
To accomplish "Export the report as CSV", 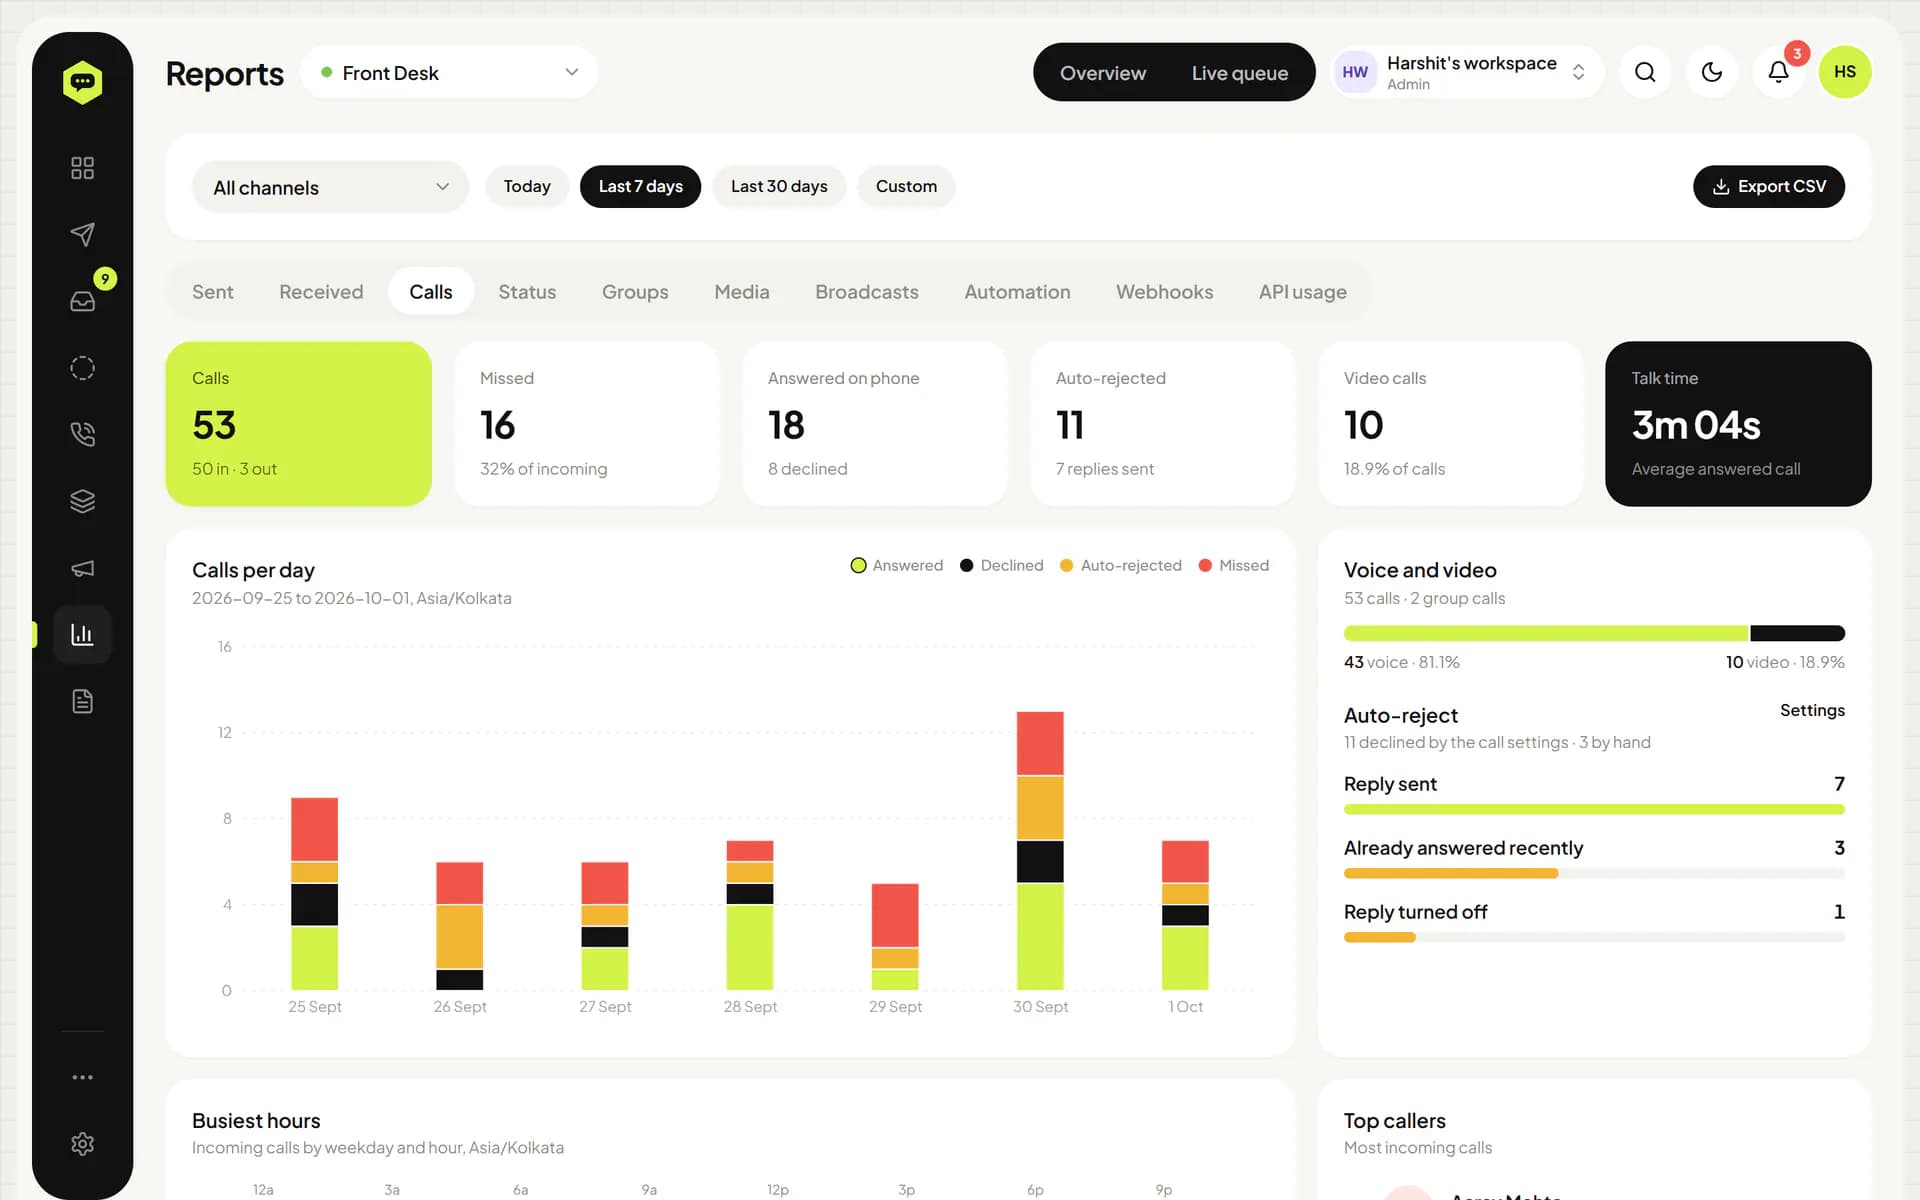I will pos(1769,187).
